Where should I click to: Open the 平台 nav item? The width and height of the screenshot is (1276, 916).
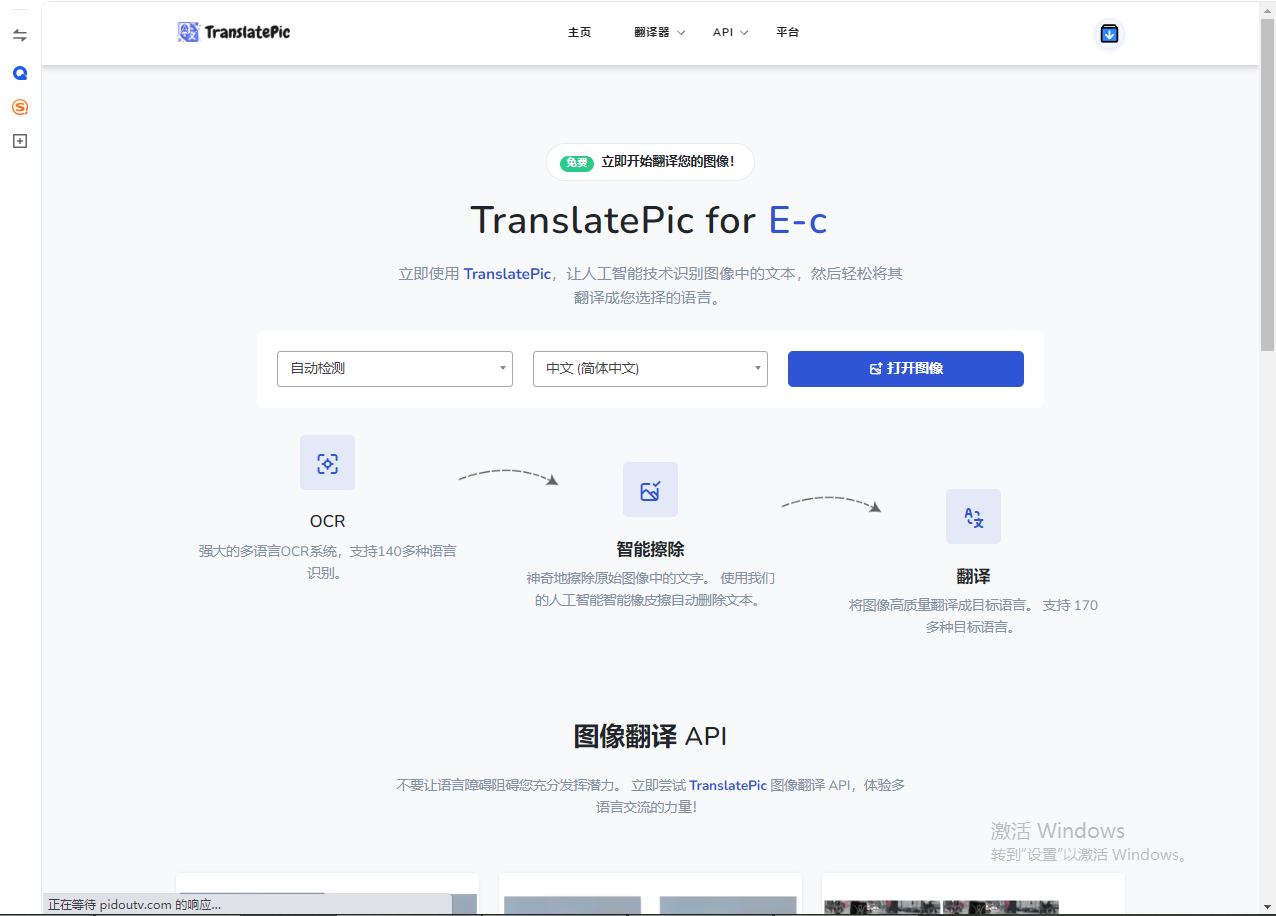[788, 33]
